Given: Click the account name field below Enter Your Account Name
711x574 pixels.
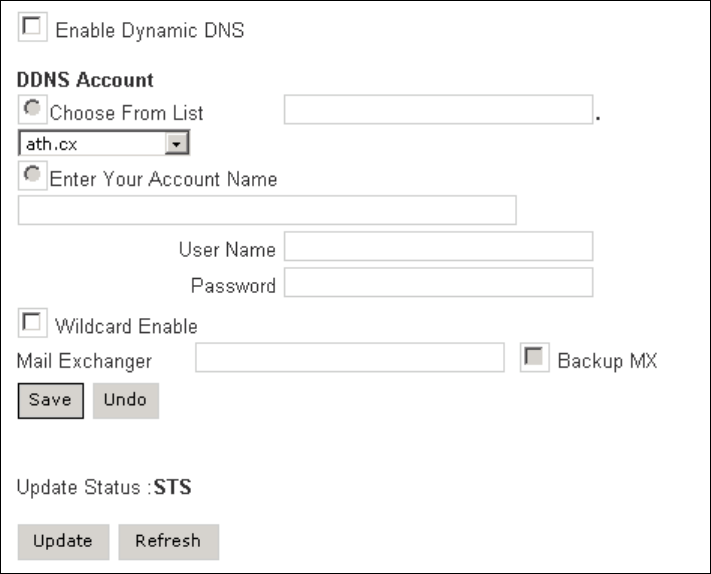Looking at the screenshot, I should pyautogui.click(x=267, y=210).
